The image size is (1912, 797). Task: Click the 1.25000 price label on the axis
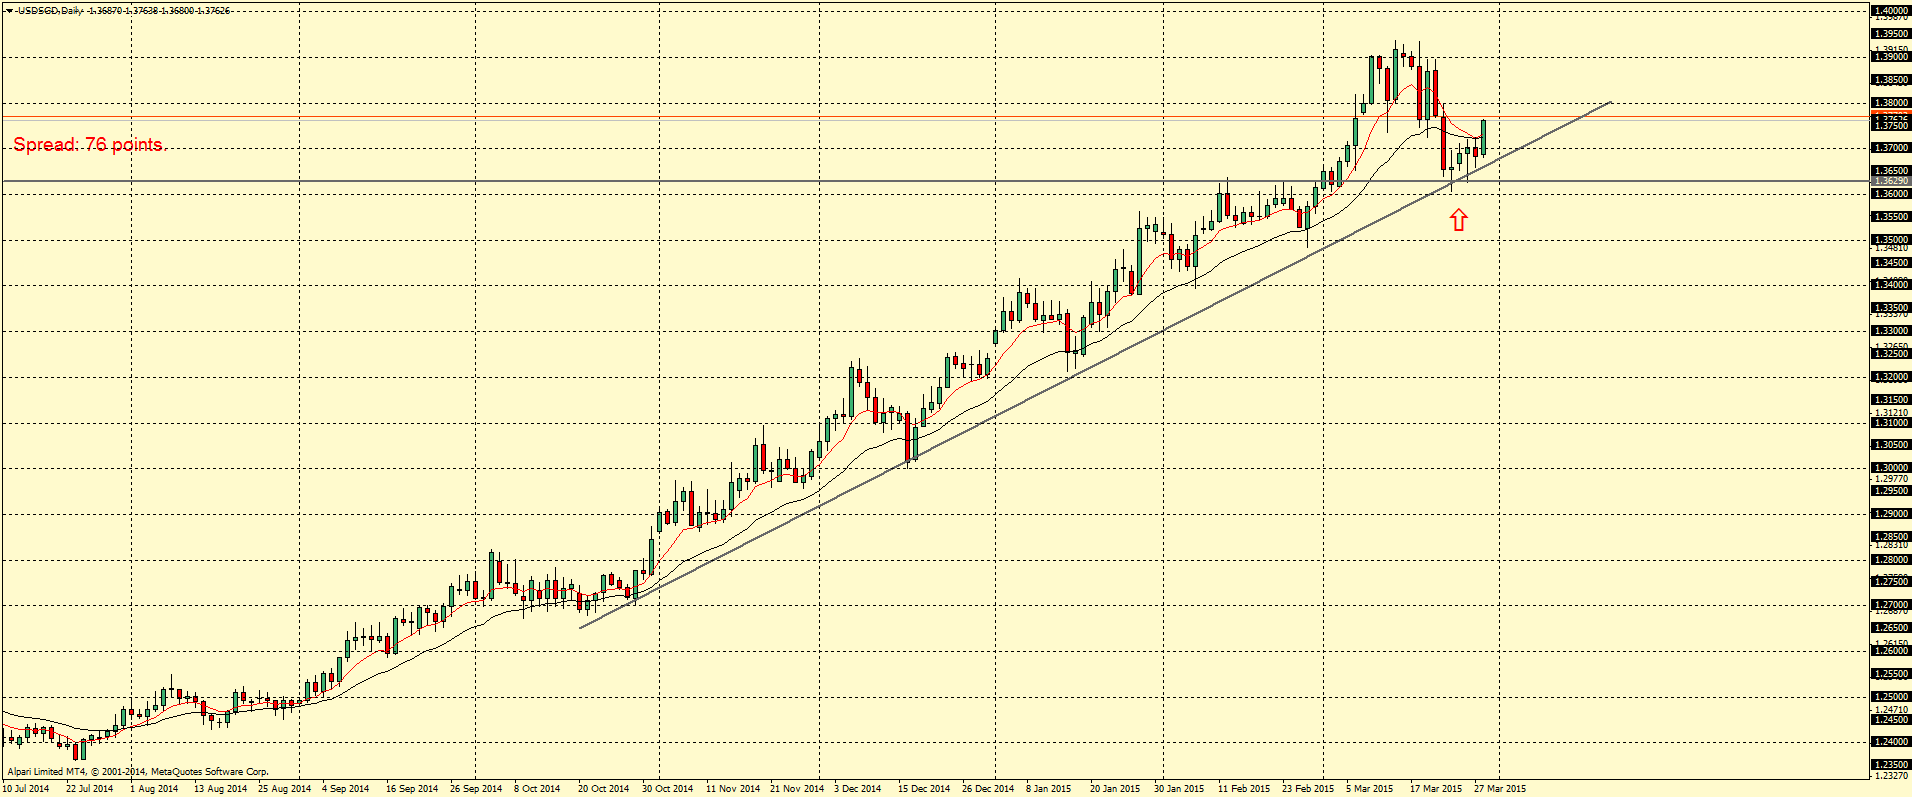[1891, 697]
